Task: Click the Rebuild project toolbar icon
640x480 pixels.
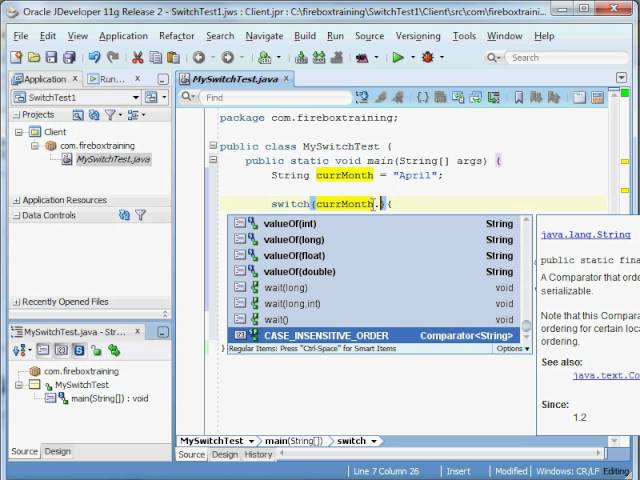Action: 319,58
